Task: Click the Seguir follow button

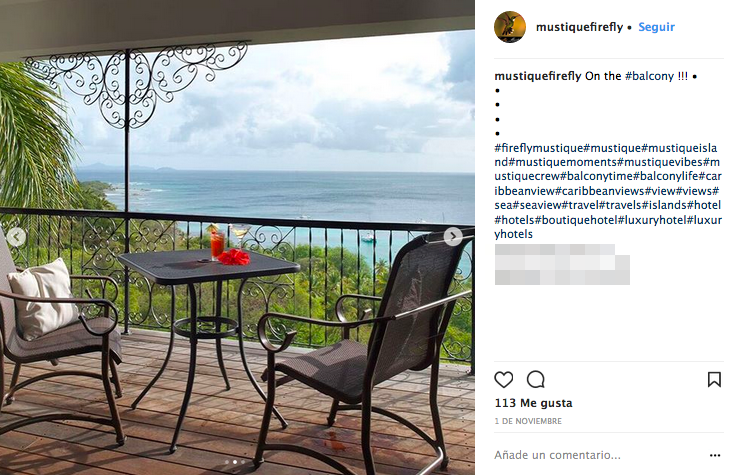Action: 656,27
